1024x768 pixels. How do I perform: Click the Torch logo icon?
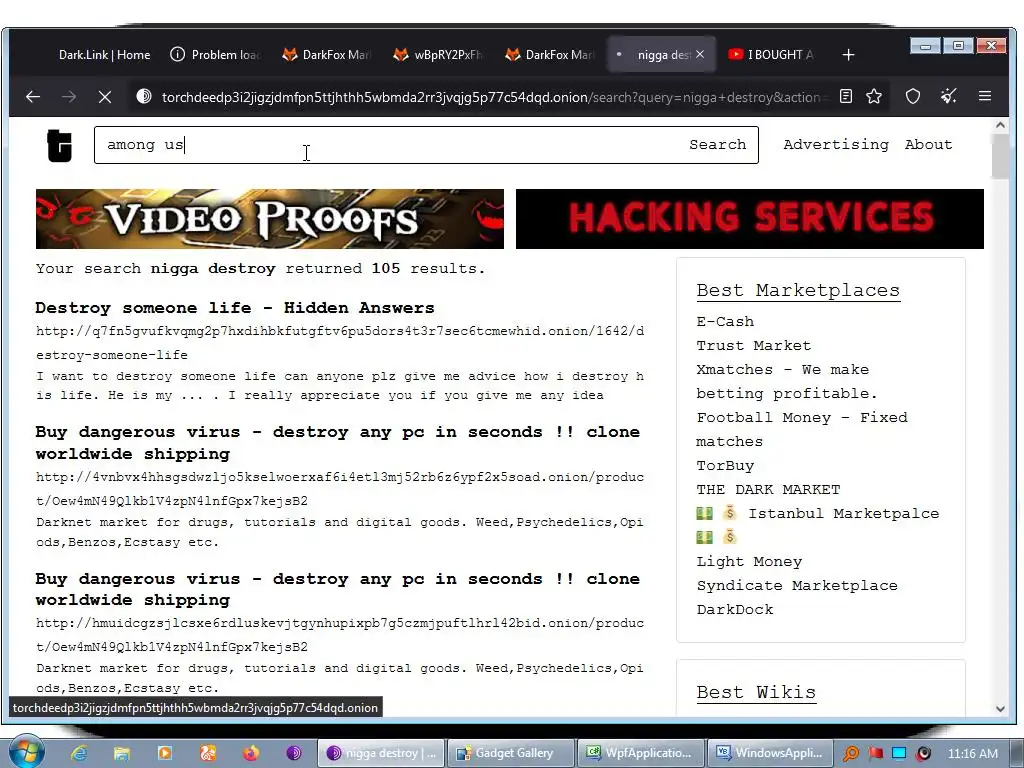pyautogui.click(x=59, y=145)
